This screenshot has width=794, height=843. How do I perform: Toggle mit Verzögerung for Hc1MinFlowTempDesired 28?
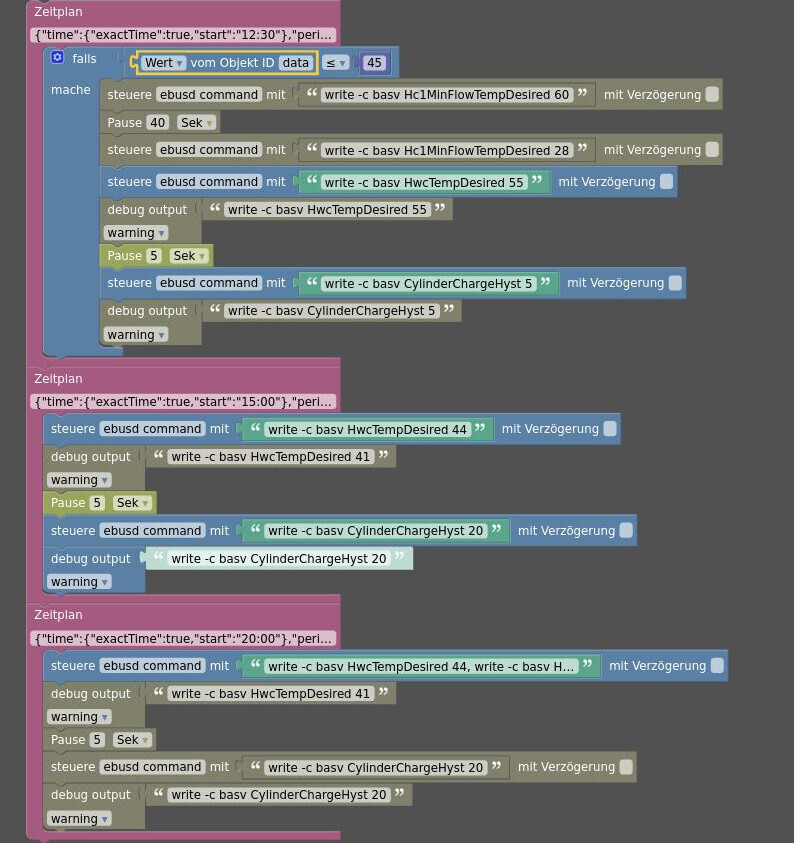pos(712,150)
